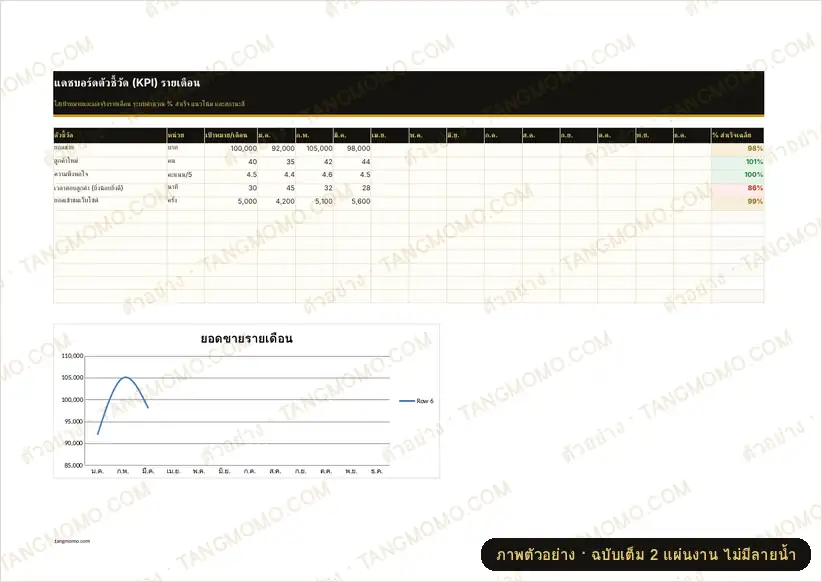The width and height of the screenshot is (822, 582).
Task: Click the cell showing 42
Action: (315, 162)
